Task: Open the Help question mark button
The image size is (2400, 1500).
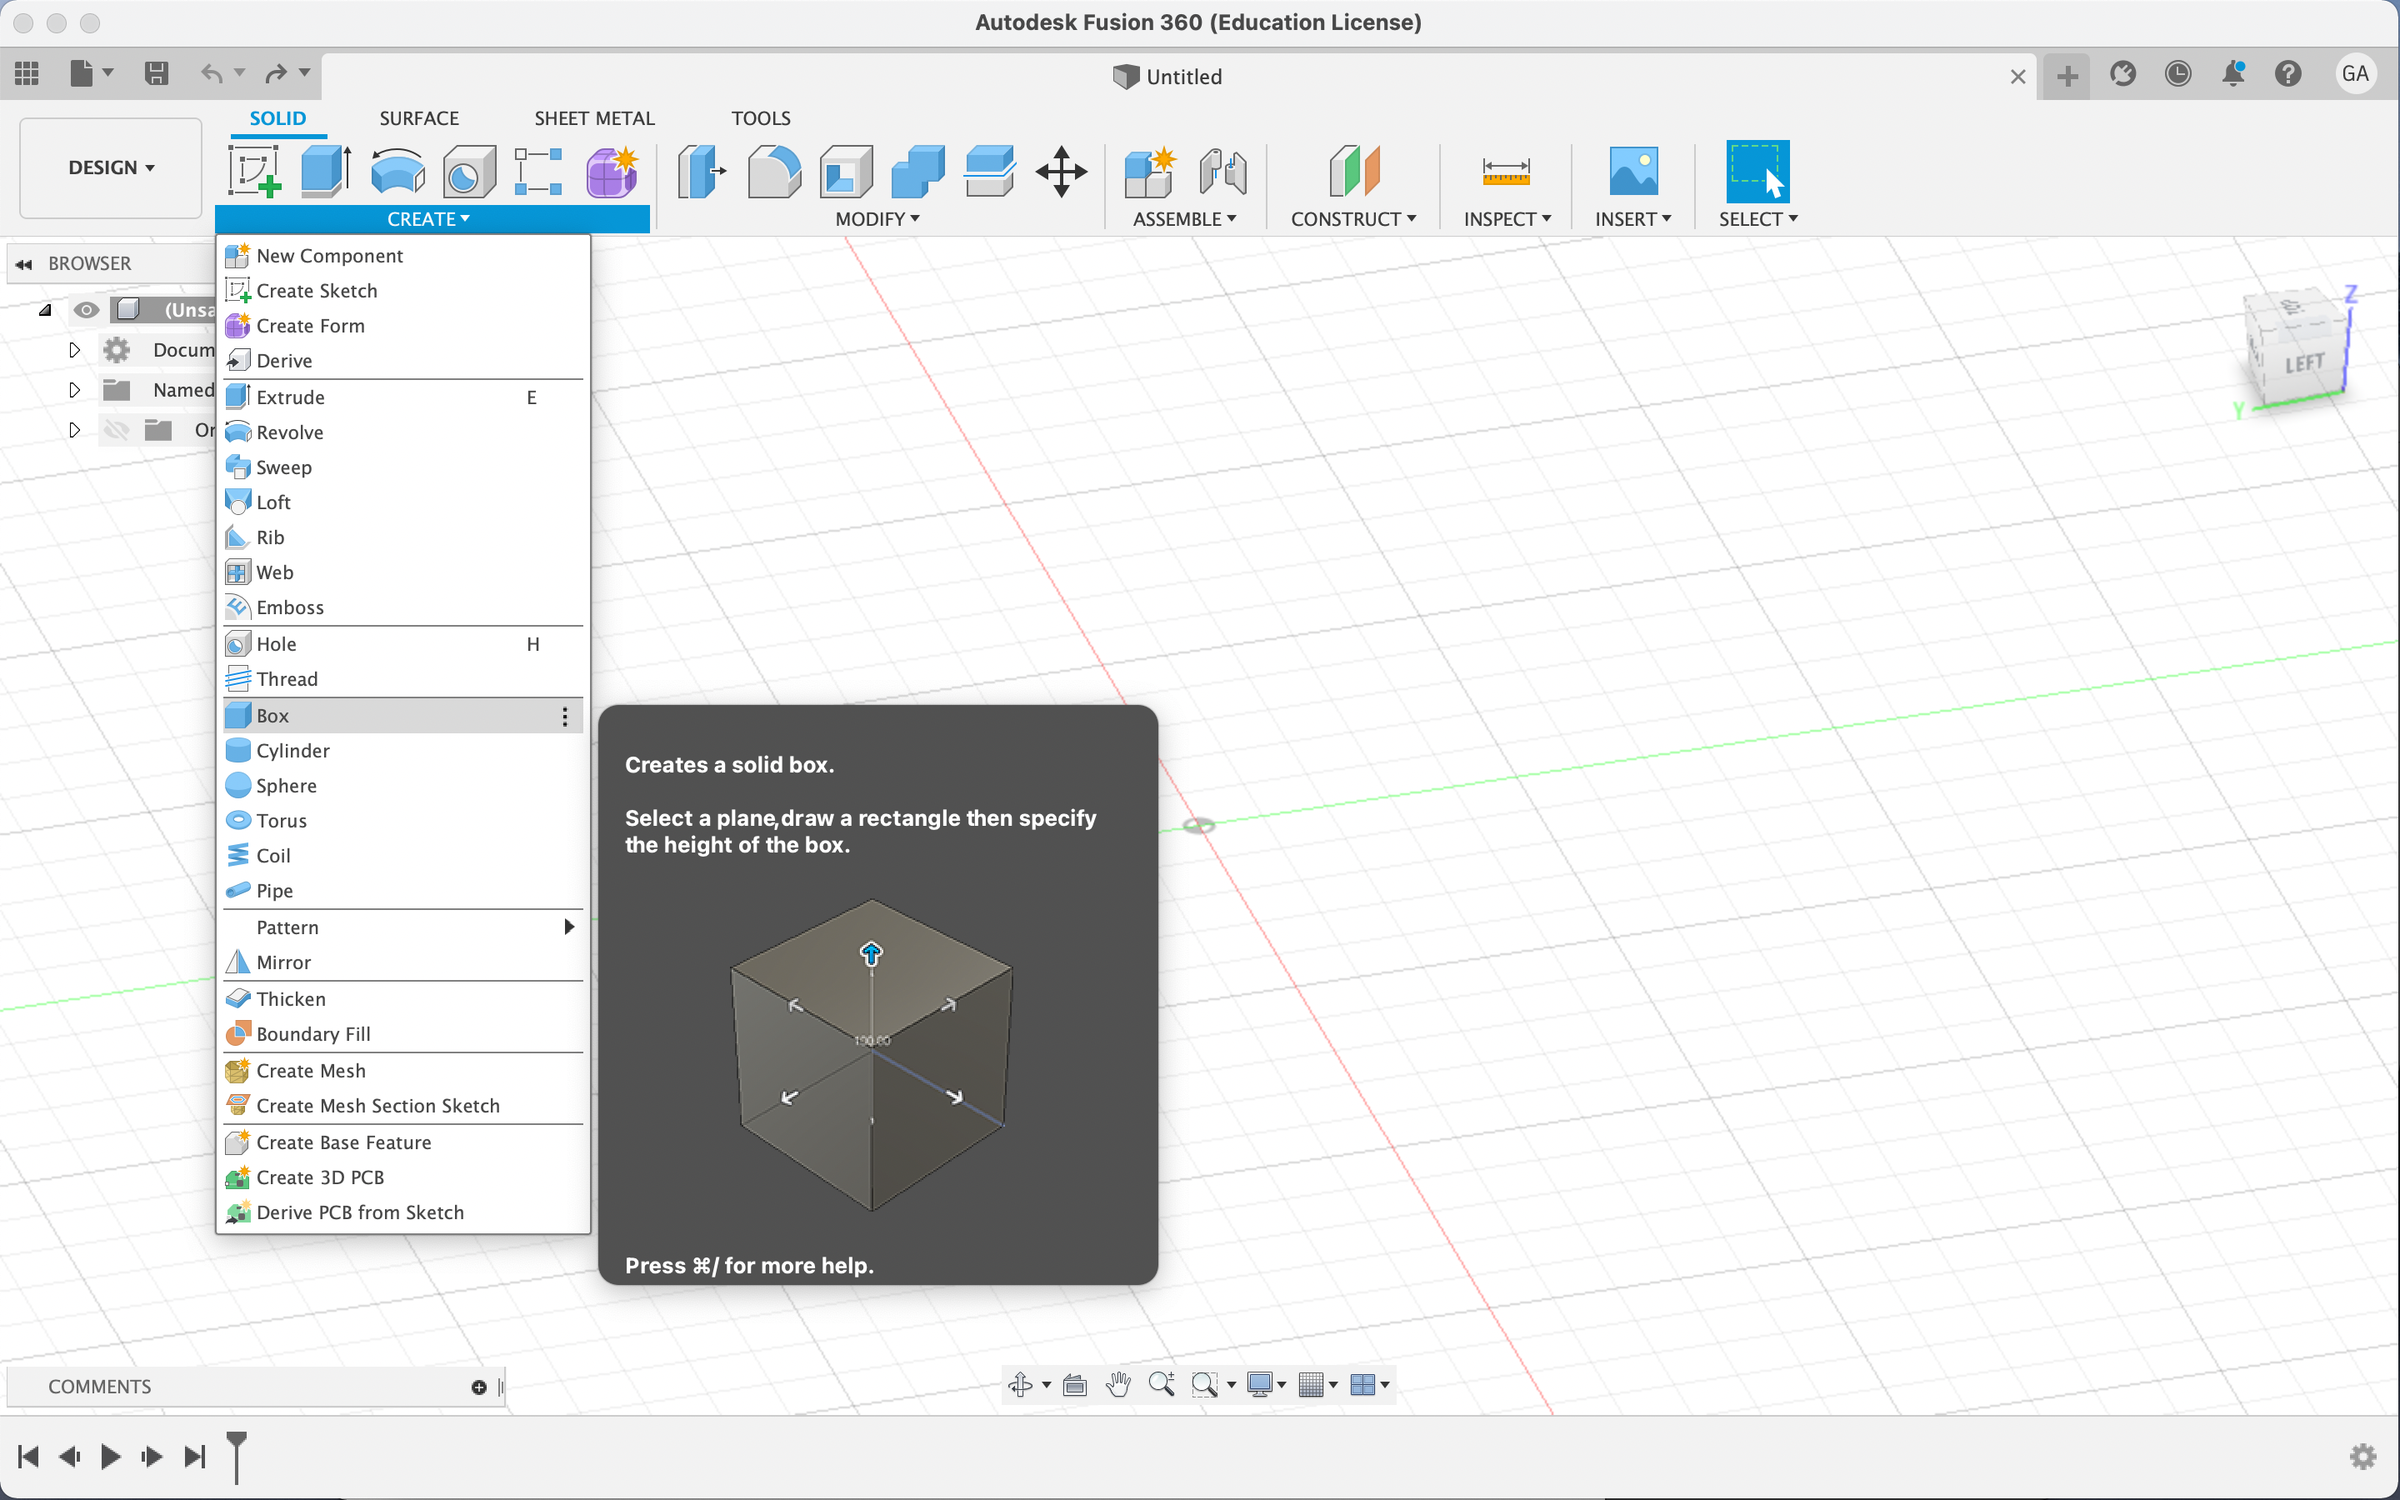Action: point(2288,73)
